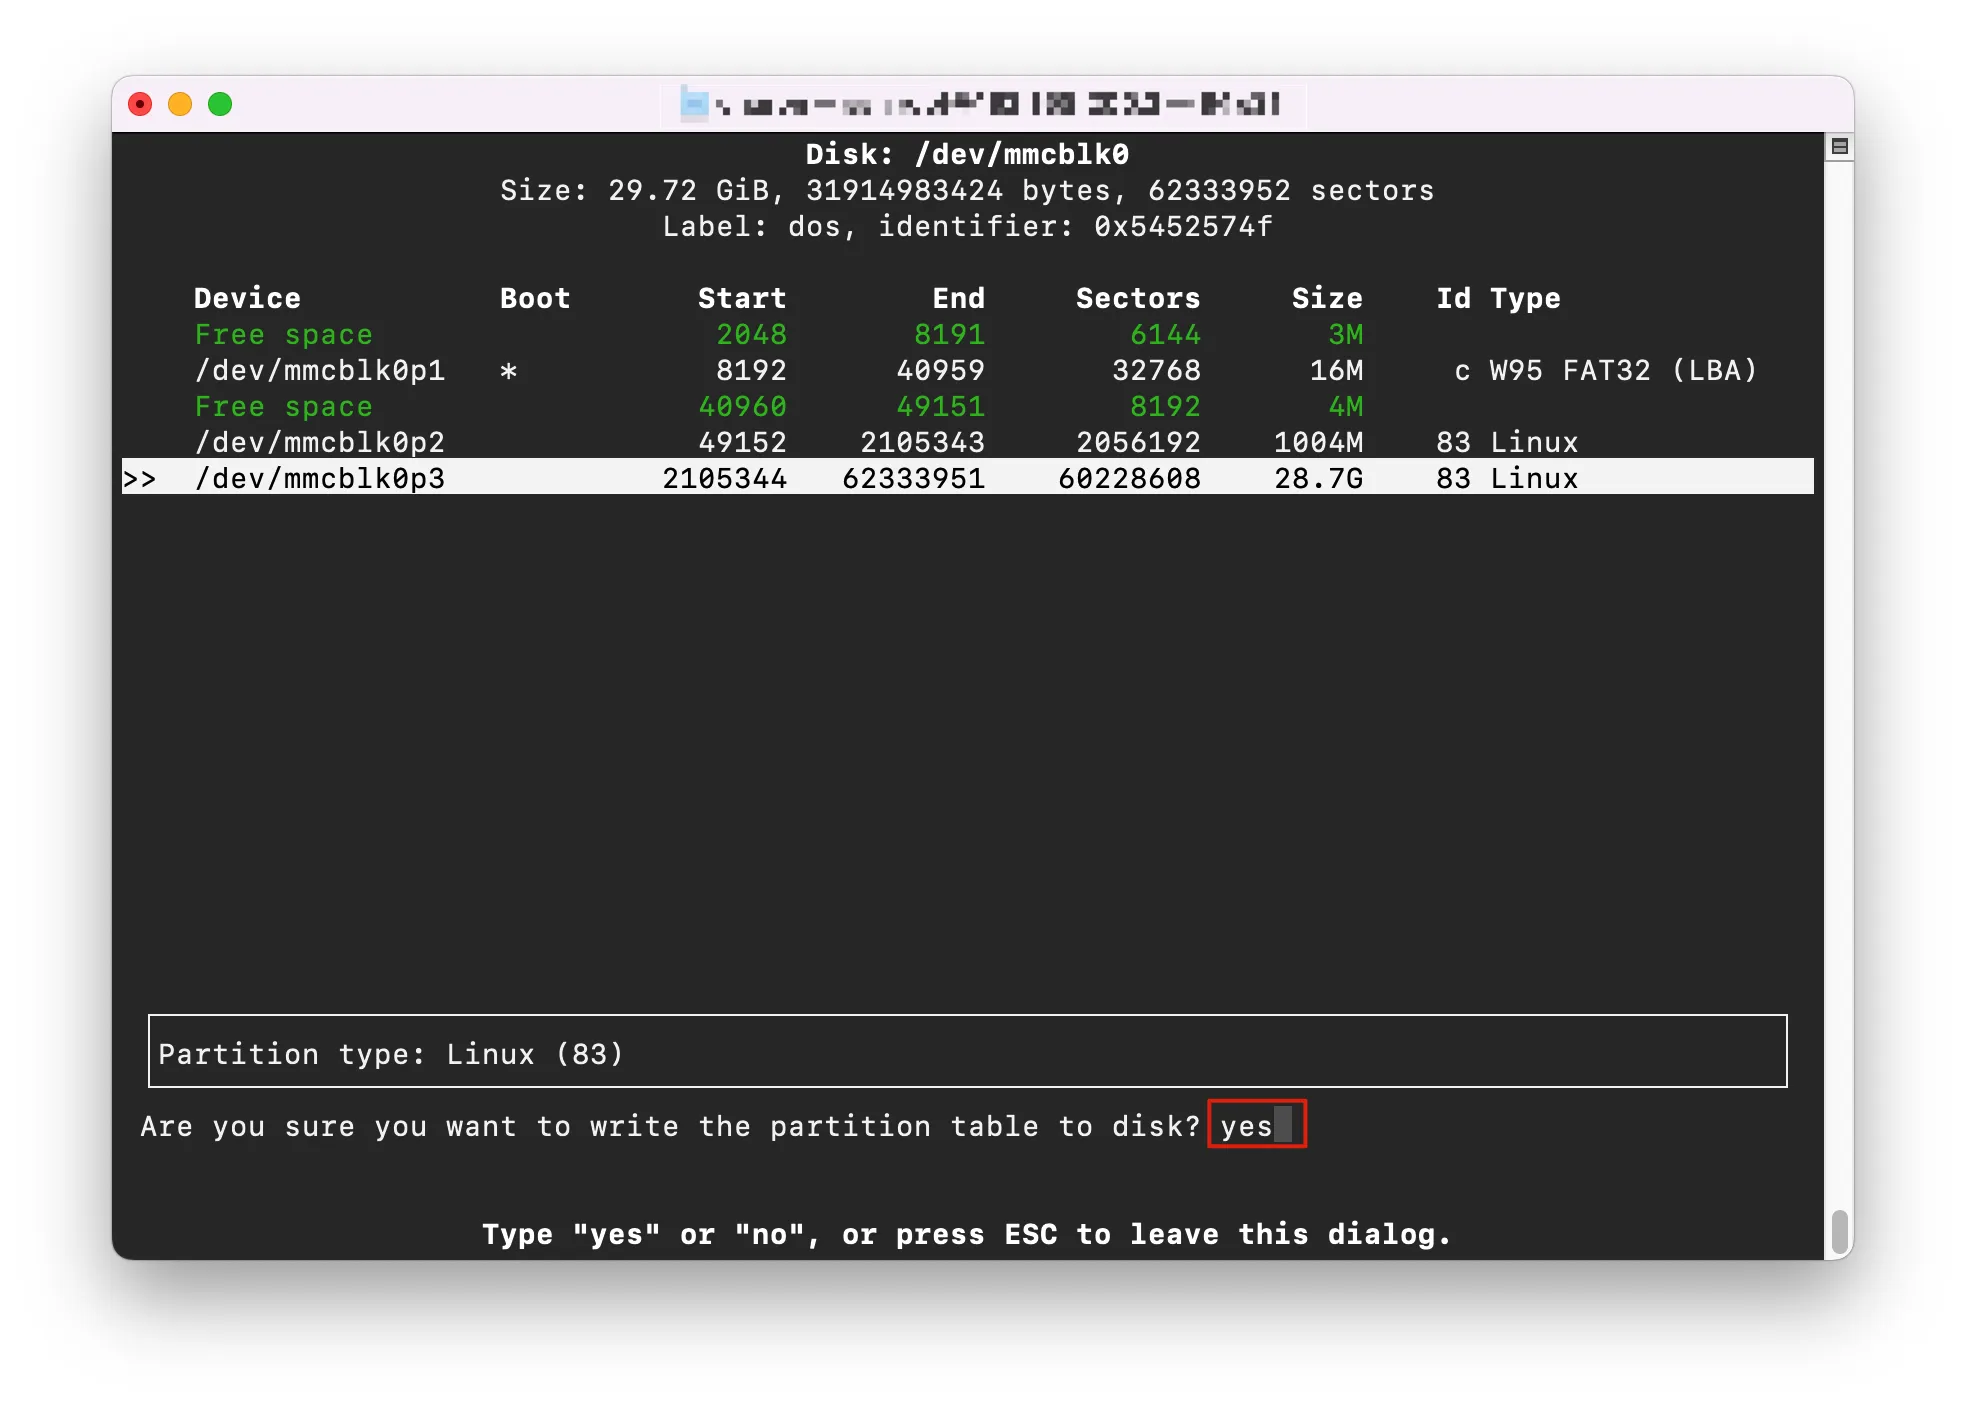This screenshot has height=1408, width=1966.
Task: Click the Partition type: Linux (83) box
Action: click(x=967, y=1051)
